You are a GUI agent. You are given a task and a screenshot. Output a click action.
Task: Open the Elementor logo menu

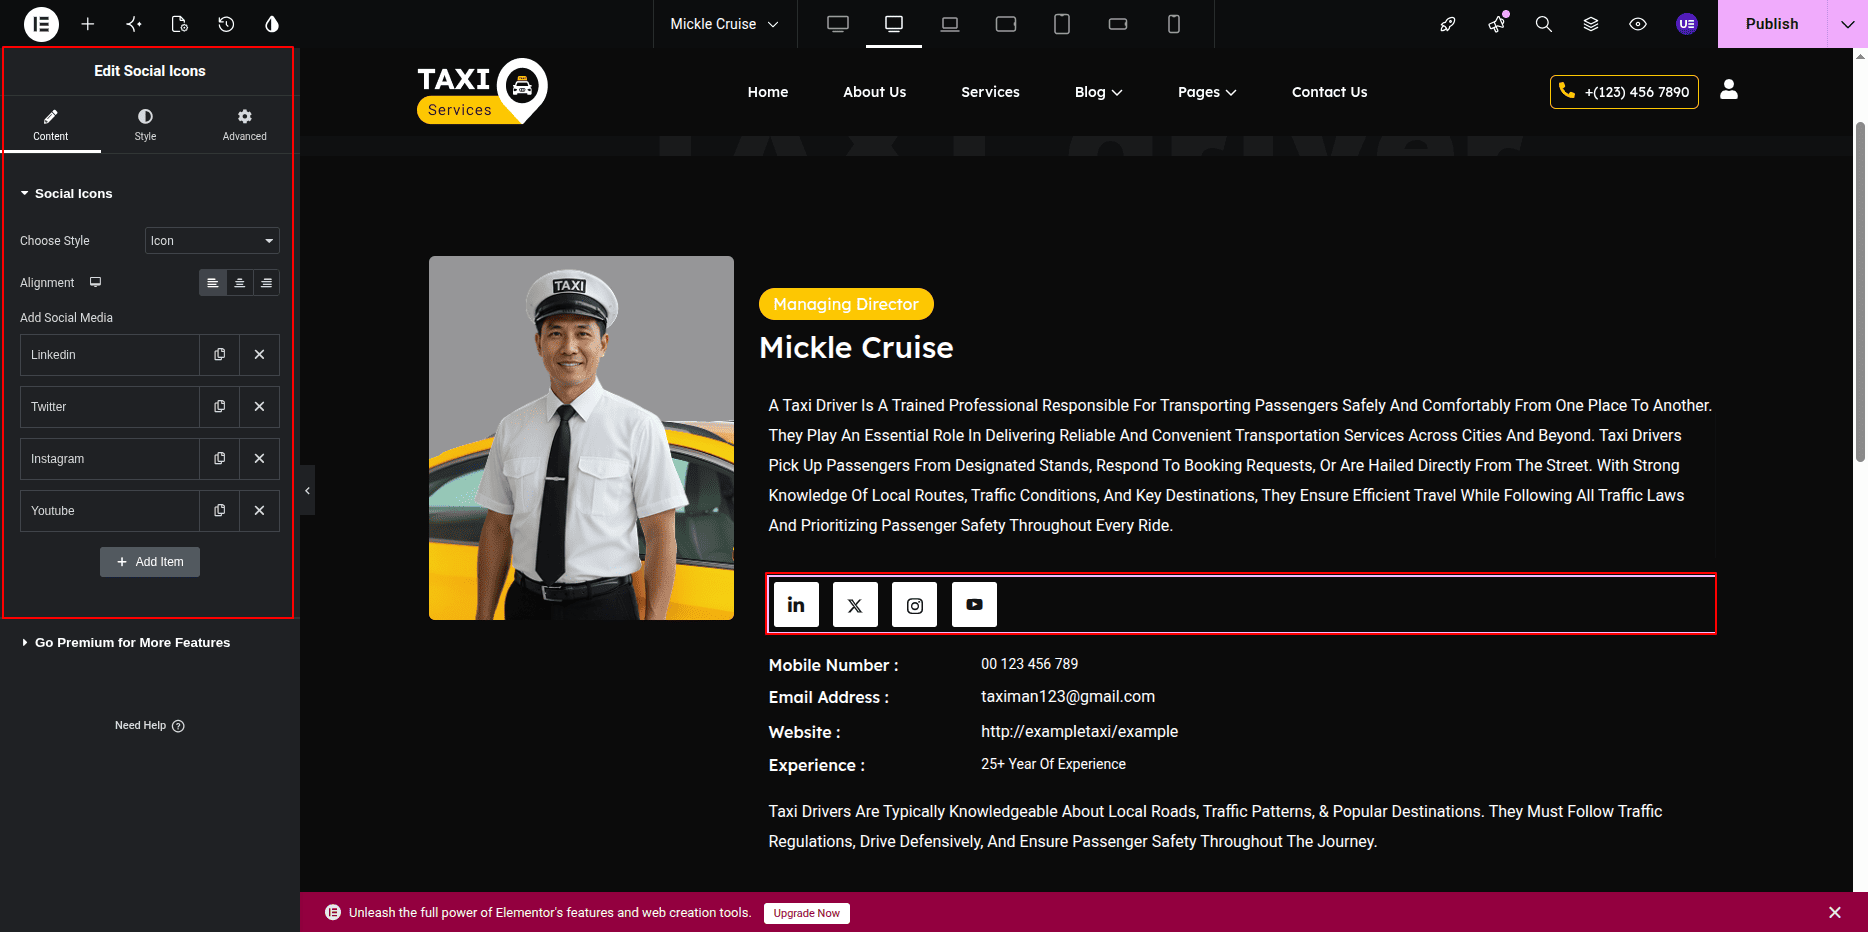pos(41,24)
